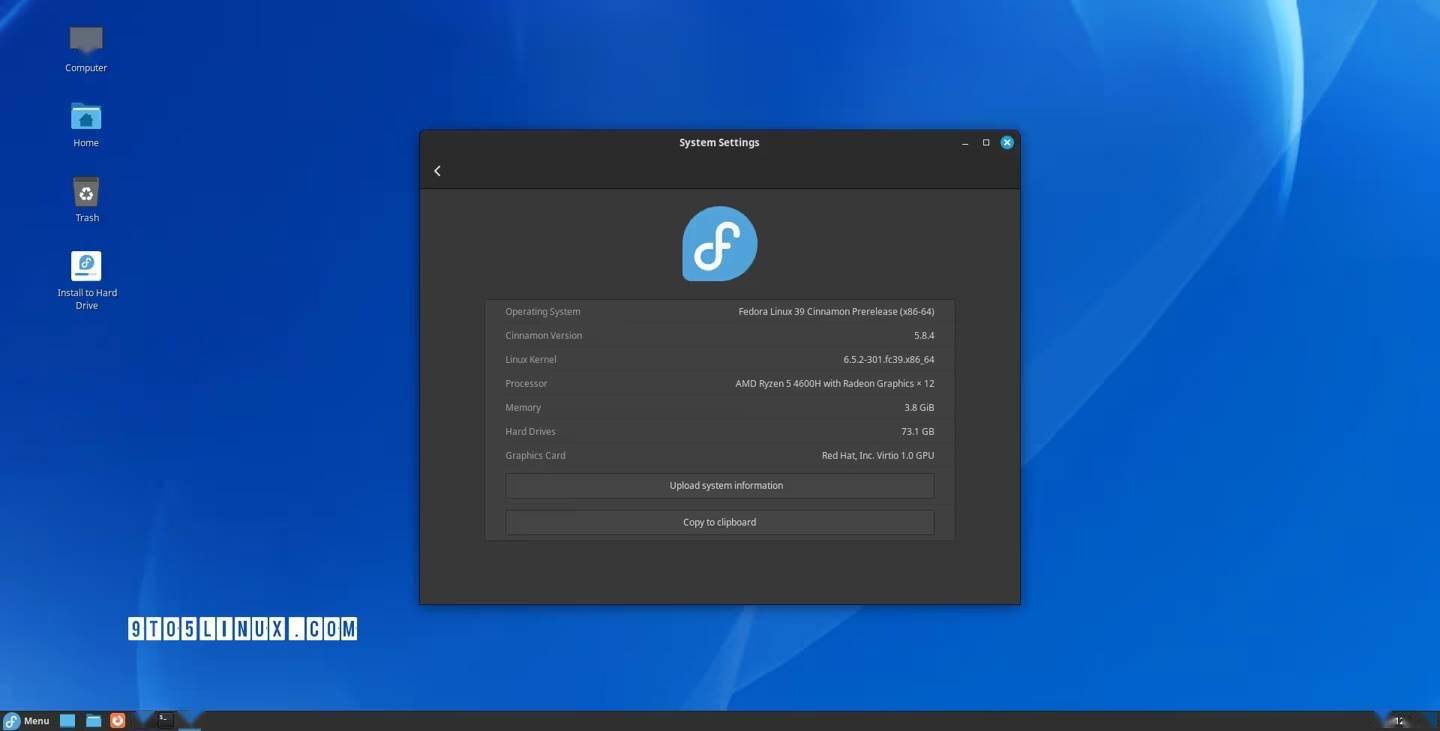This screenshot has width=1440, height=731.
Task: Select the 3.8 GiB memory value
Action: click(919, 408)
